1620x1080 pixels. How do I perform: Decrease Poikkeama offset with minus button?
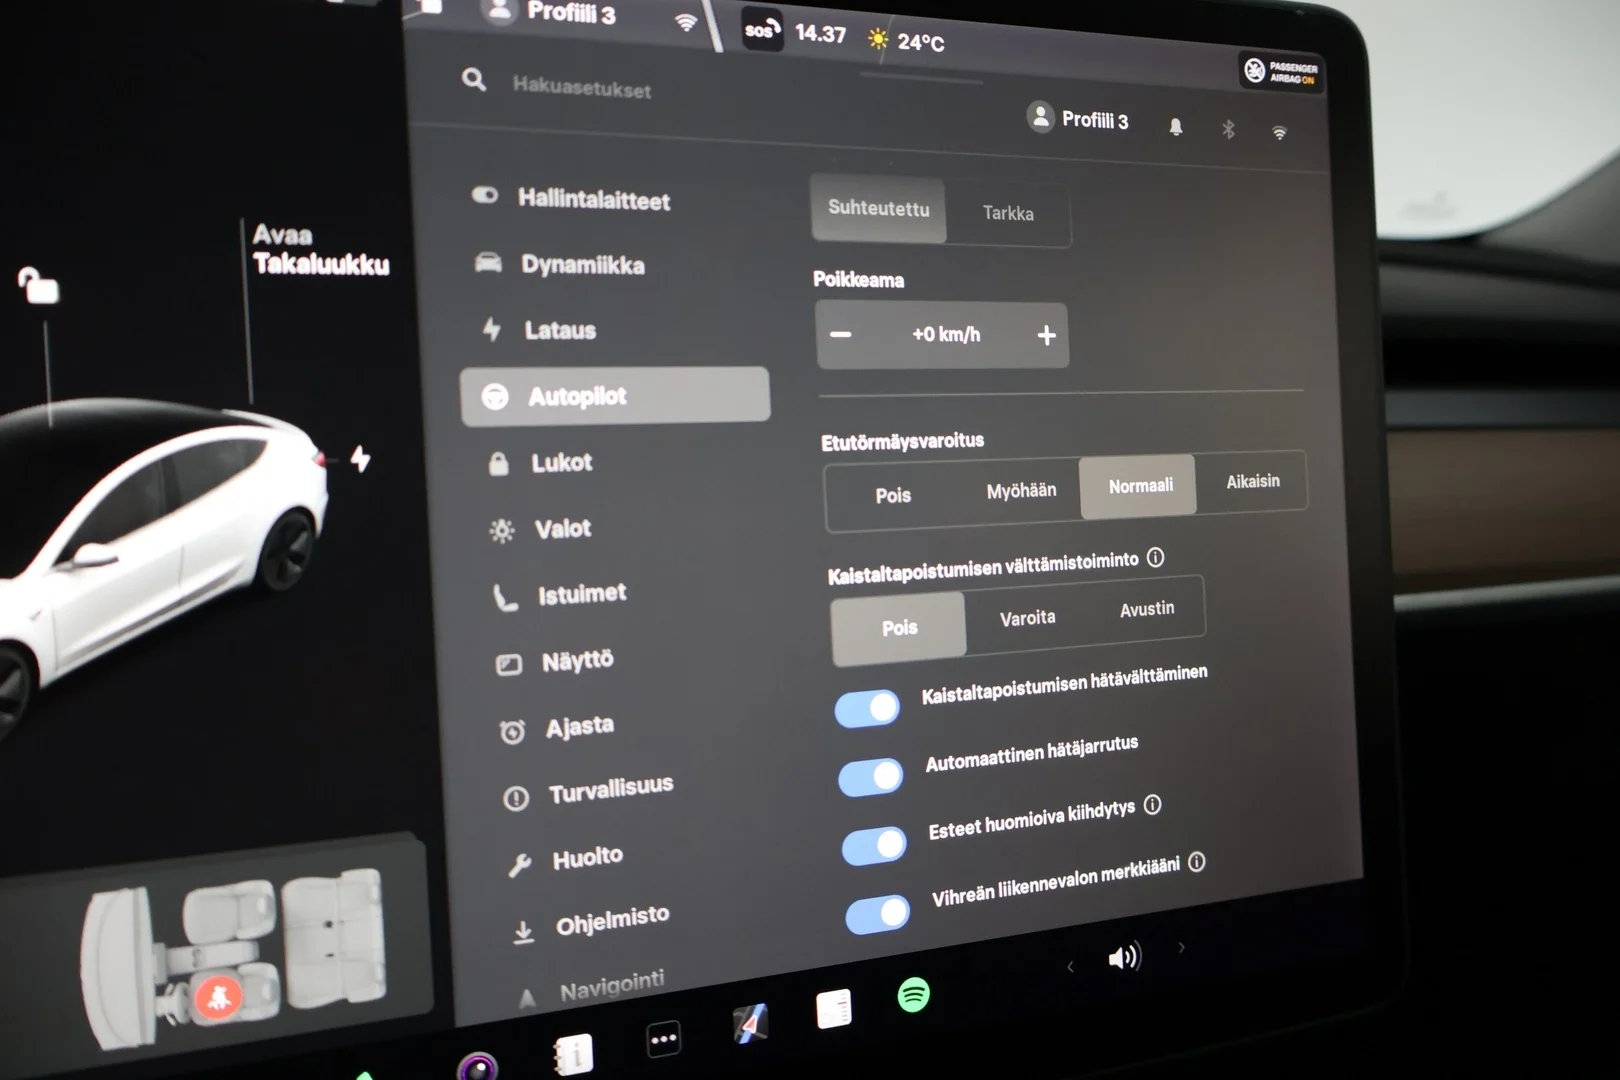coord(841,334)
